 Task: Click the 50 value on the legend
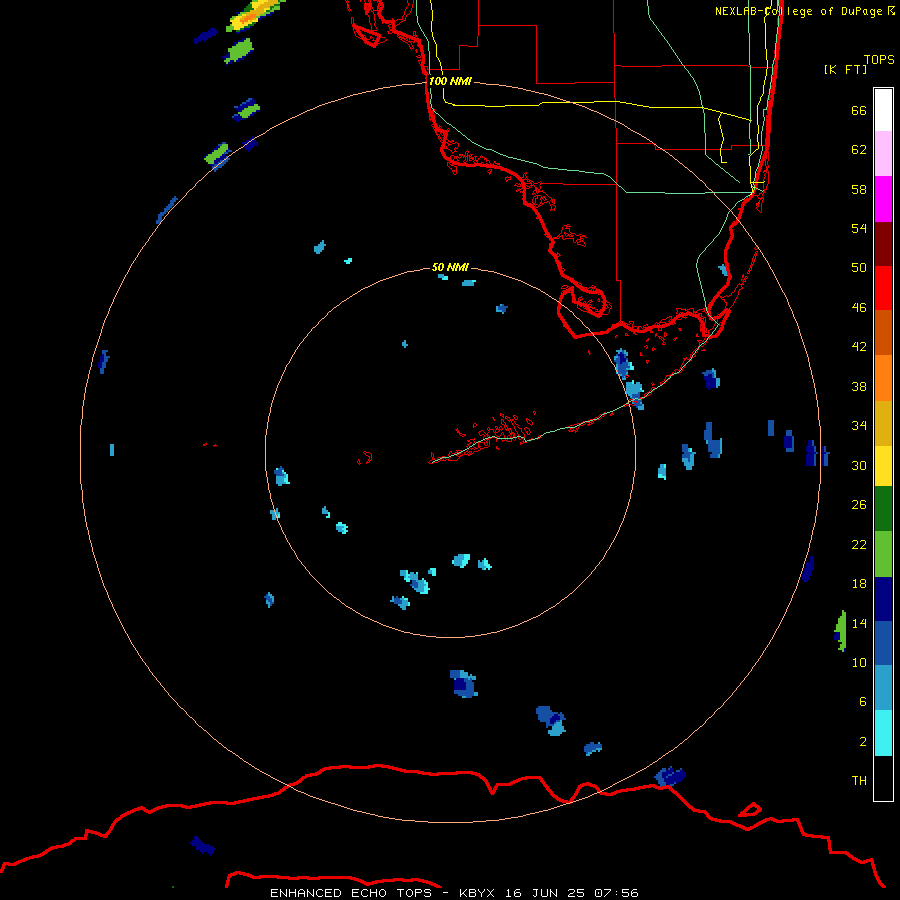pyautogui.click(x=859, y=268)
